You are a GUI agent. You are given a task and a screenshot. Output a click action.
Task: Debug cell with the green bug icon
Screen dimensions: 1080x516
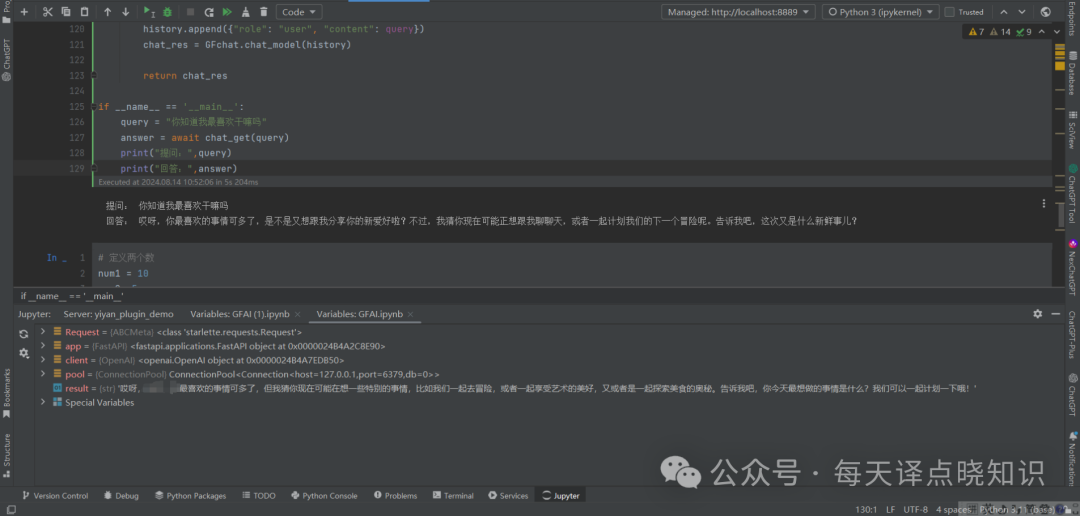click(168, 12)
